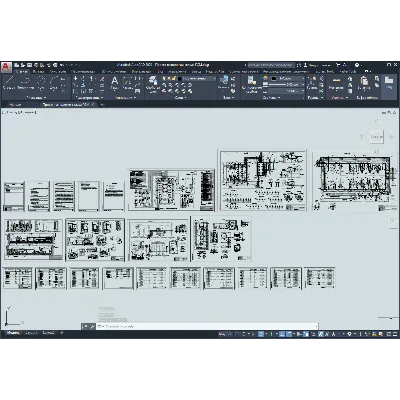
Task: Expand the Draw panel title
Action: click(36, 98)
